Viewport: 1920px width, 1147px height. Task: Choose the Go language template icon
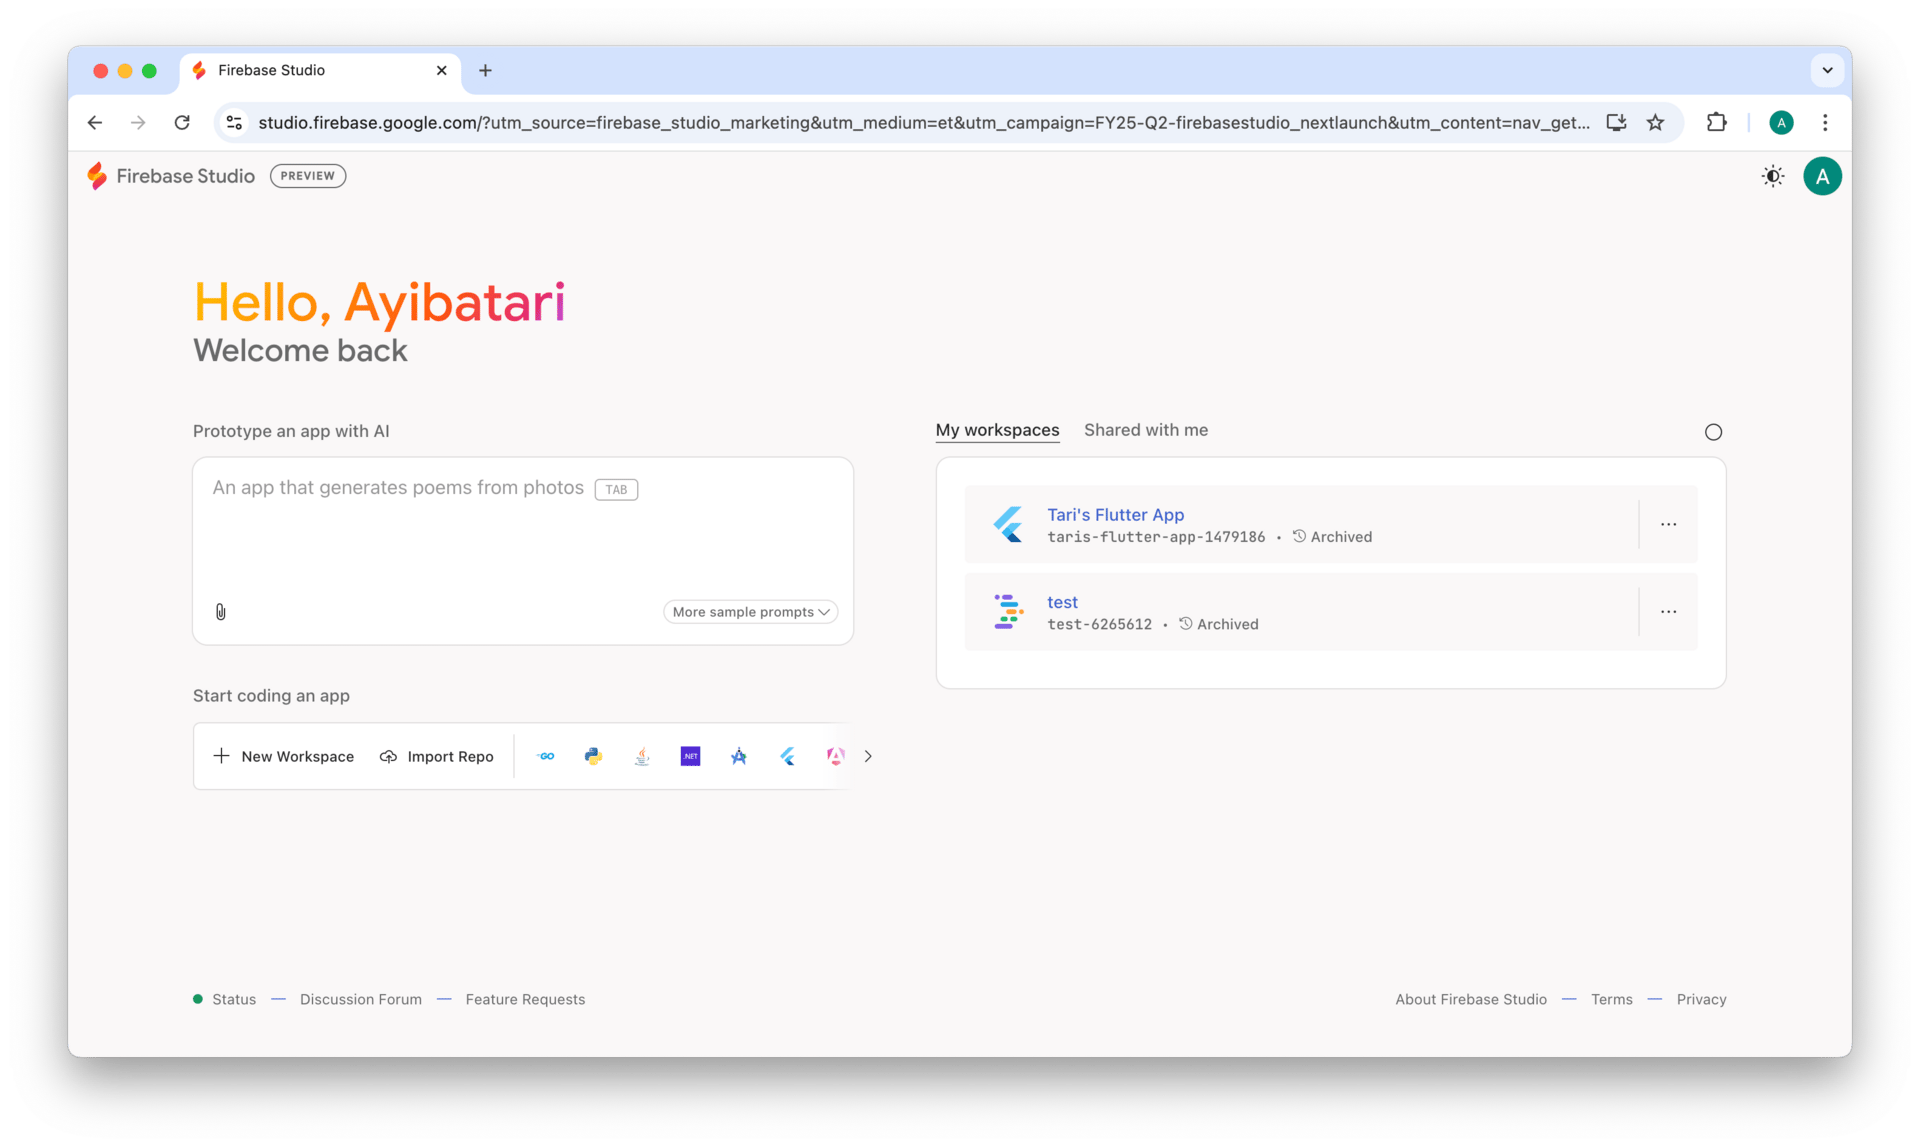(545, 756)
